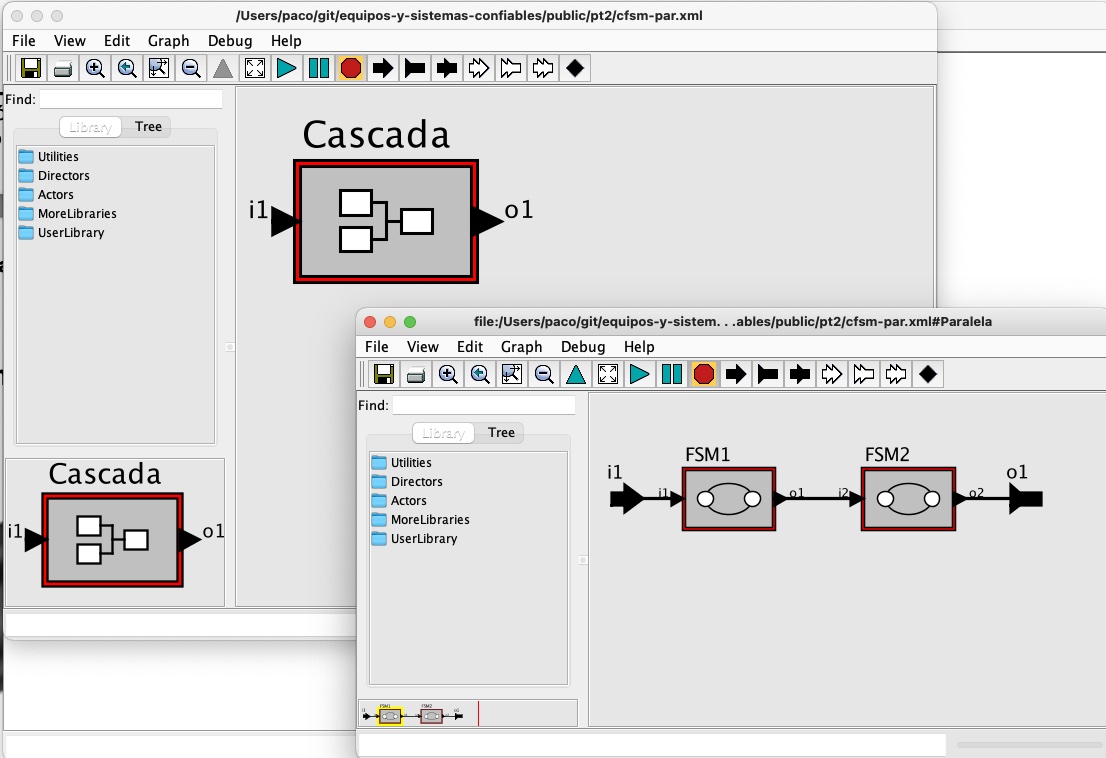Add an input multiport in the back window
Image resolution: width=1106 pixels, height=758 pixels.
[x=479, y=68]
